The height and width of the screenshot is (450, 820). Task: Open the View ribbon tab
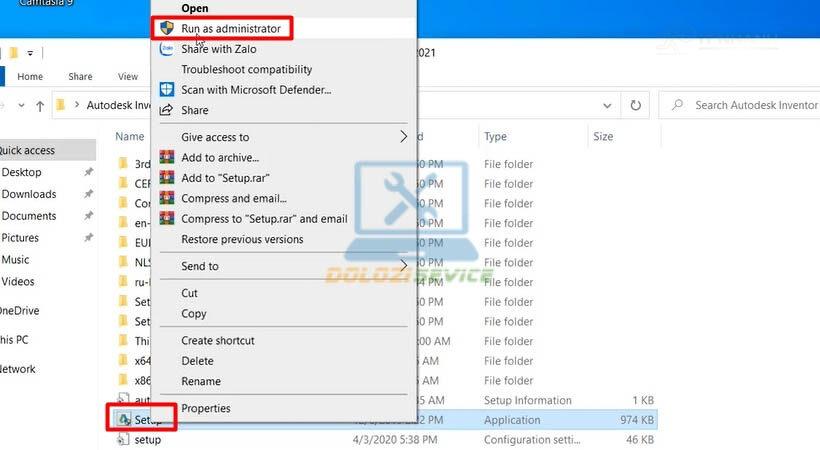pos(128,77)
